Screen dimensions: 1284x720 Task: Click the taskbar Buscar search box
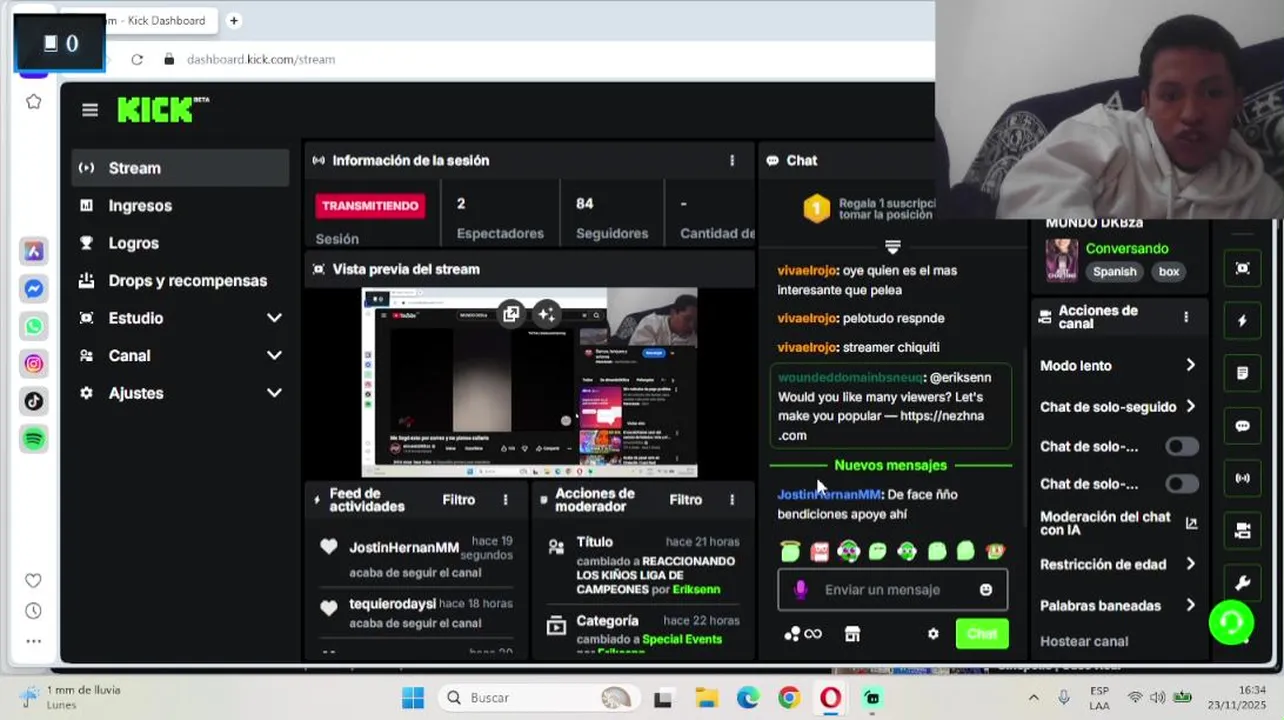[539, 698]
